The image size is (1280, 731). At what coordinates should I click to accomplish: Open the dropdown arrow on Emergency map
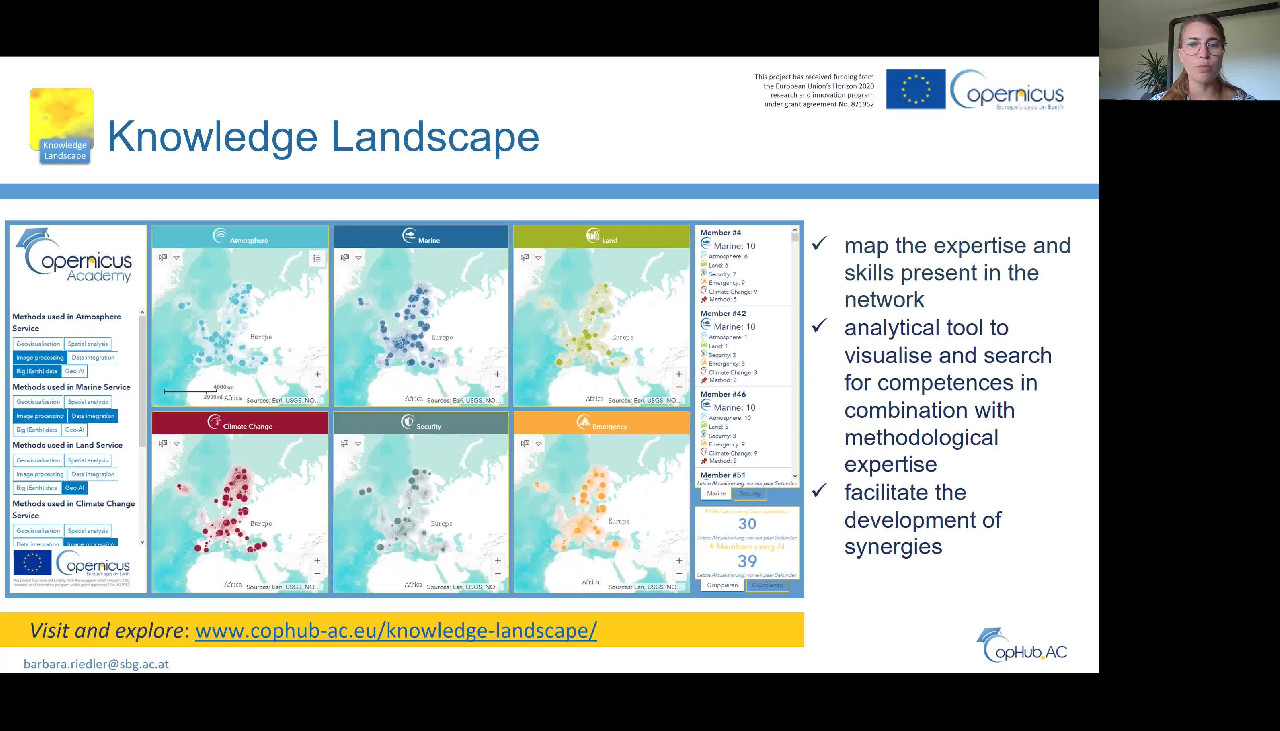[539, 445]
